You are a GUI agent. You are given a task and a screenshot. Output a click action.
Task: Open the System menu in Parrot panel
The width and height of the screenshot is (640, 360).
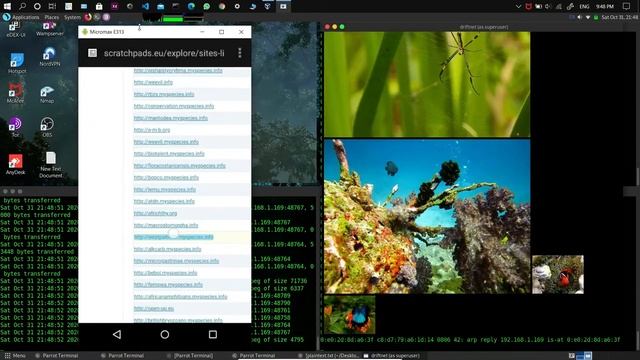(x=72, y=17)
